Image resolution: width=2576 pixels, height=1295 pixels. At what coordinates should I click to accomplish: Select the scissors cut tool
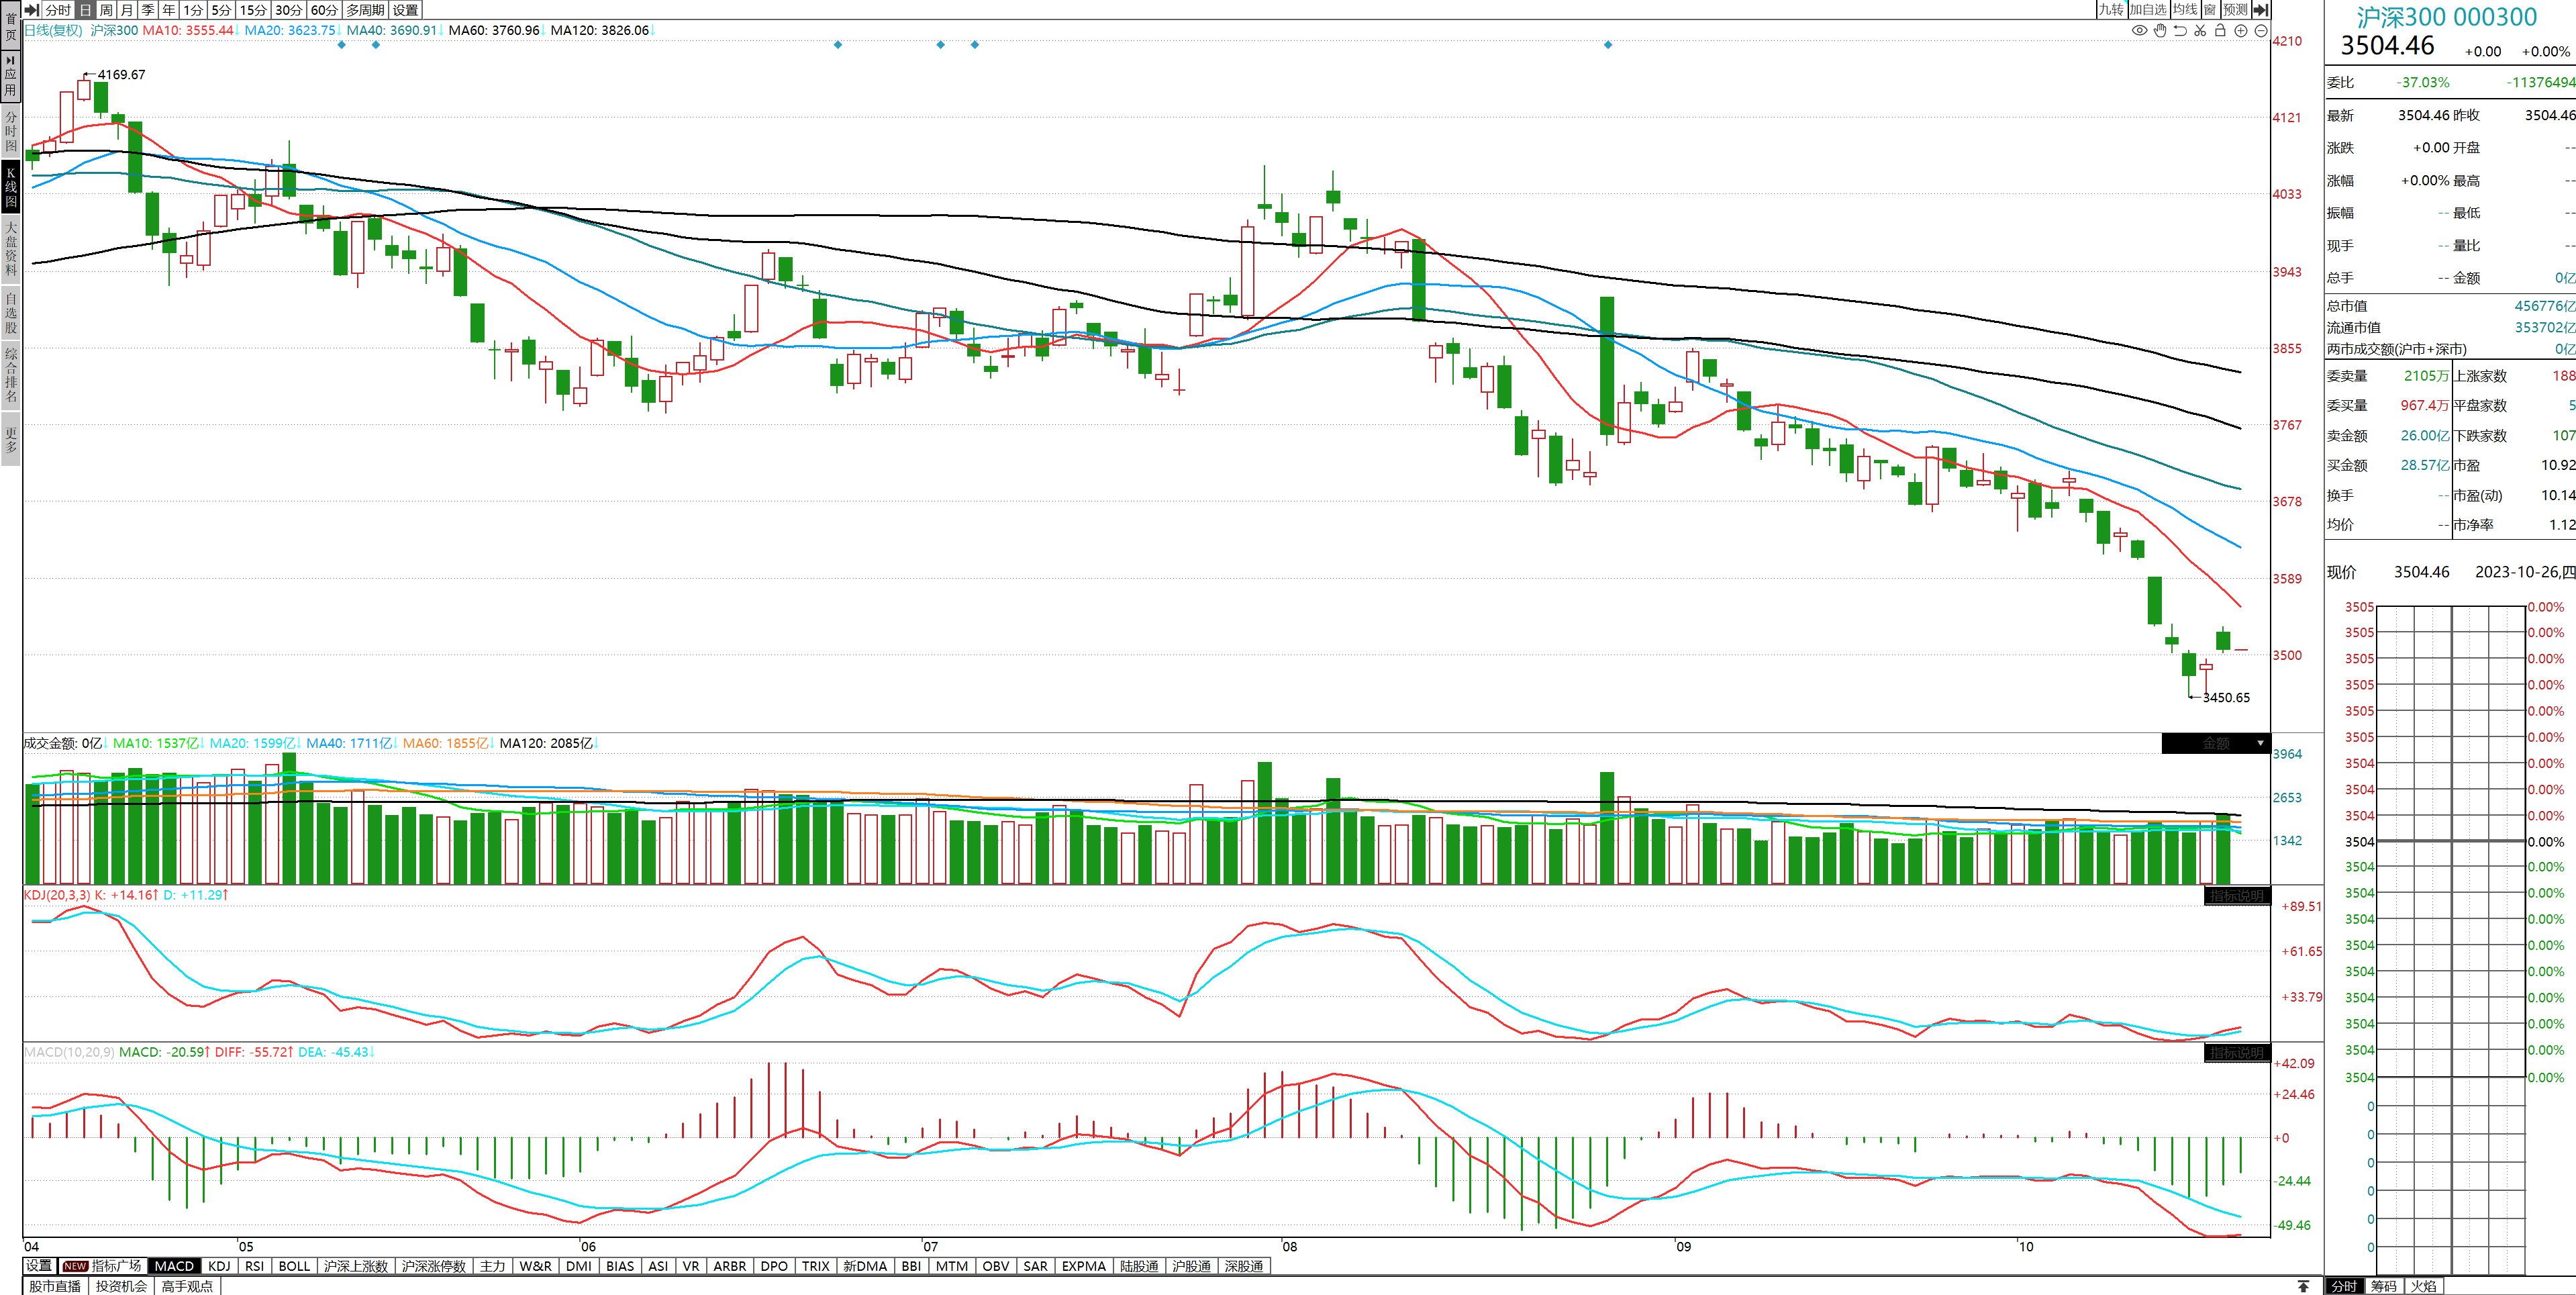[x=2200, y=31]
